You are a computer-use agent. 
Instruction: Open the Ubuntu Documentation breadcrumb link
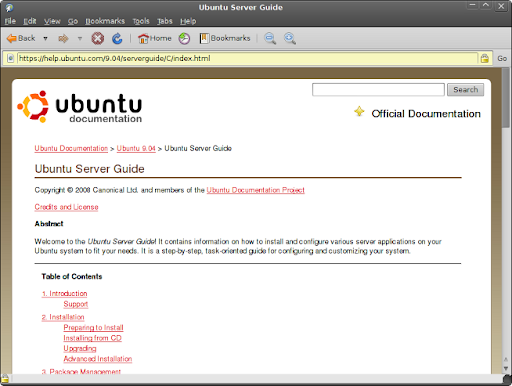point(71,148)
